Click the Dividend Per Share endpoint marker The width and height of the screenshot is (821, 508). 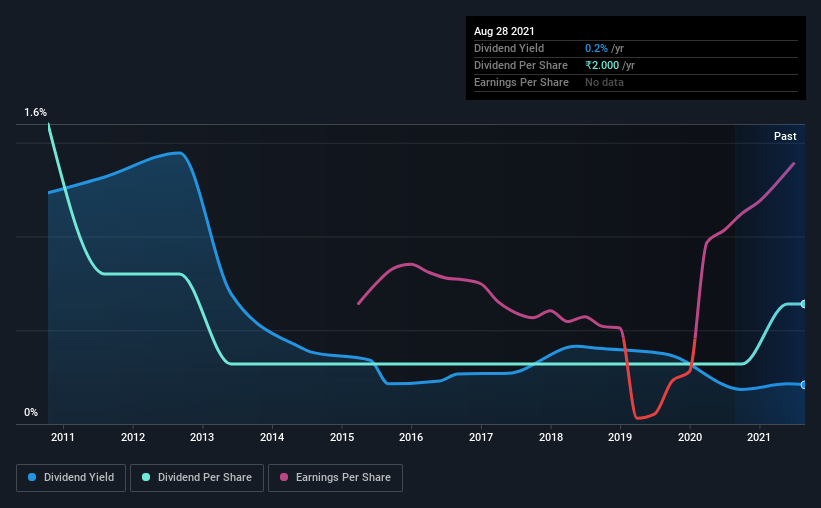coord(803,304)
